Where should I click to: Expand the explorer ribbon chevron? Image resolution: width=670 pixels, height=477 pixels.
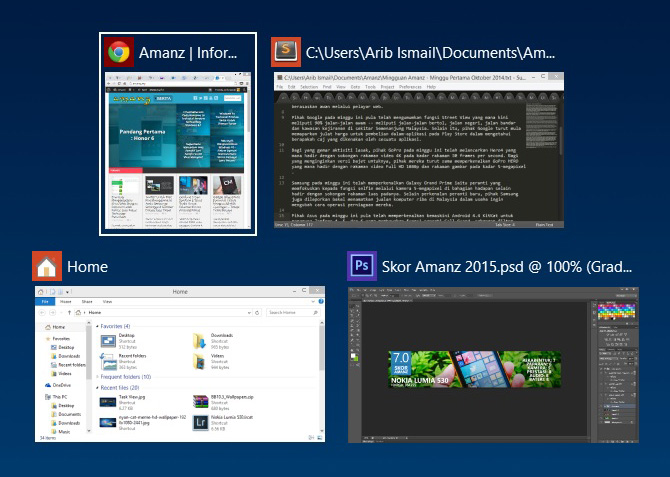point(313,301)
